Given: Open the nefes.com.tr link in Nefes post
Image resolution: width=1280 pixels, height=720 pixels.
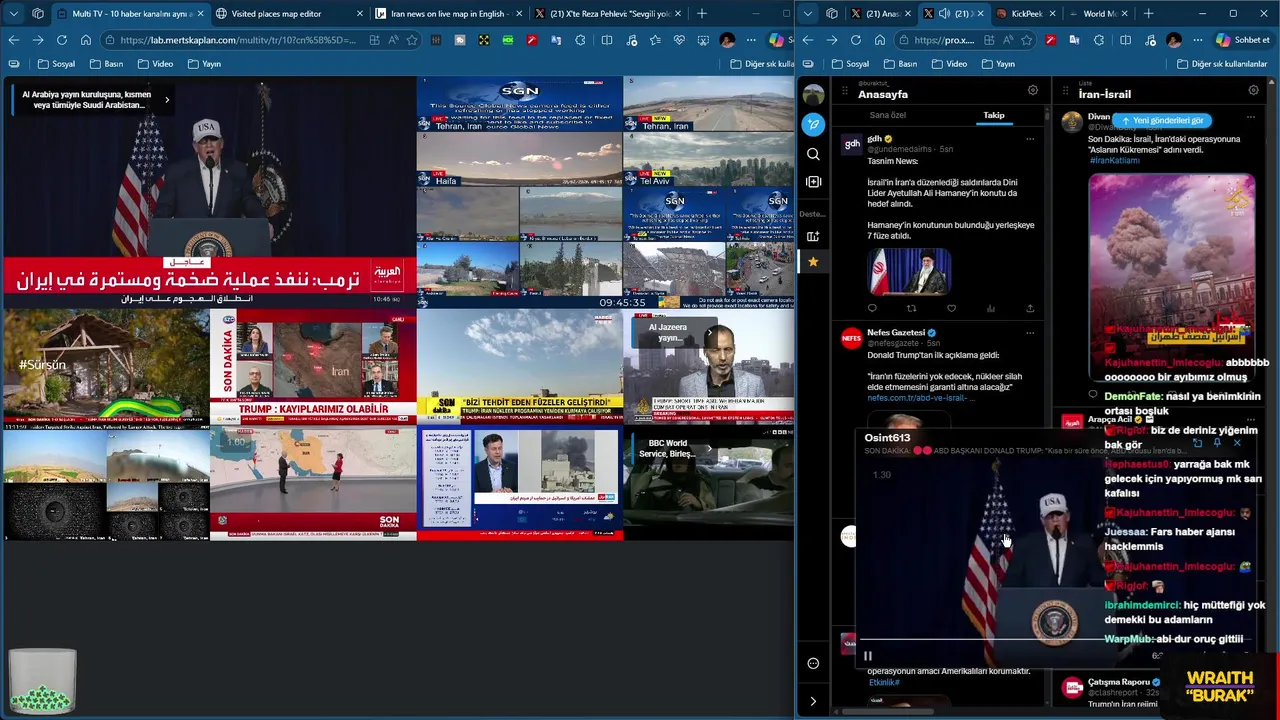Looking at the screenshot, I should click(920, 398).
